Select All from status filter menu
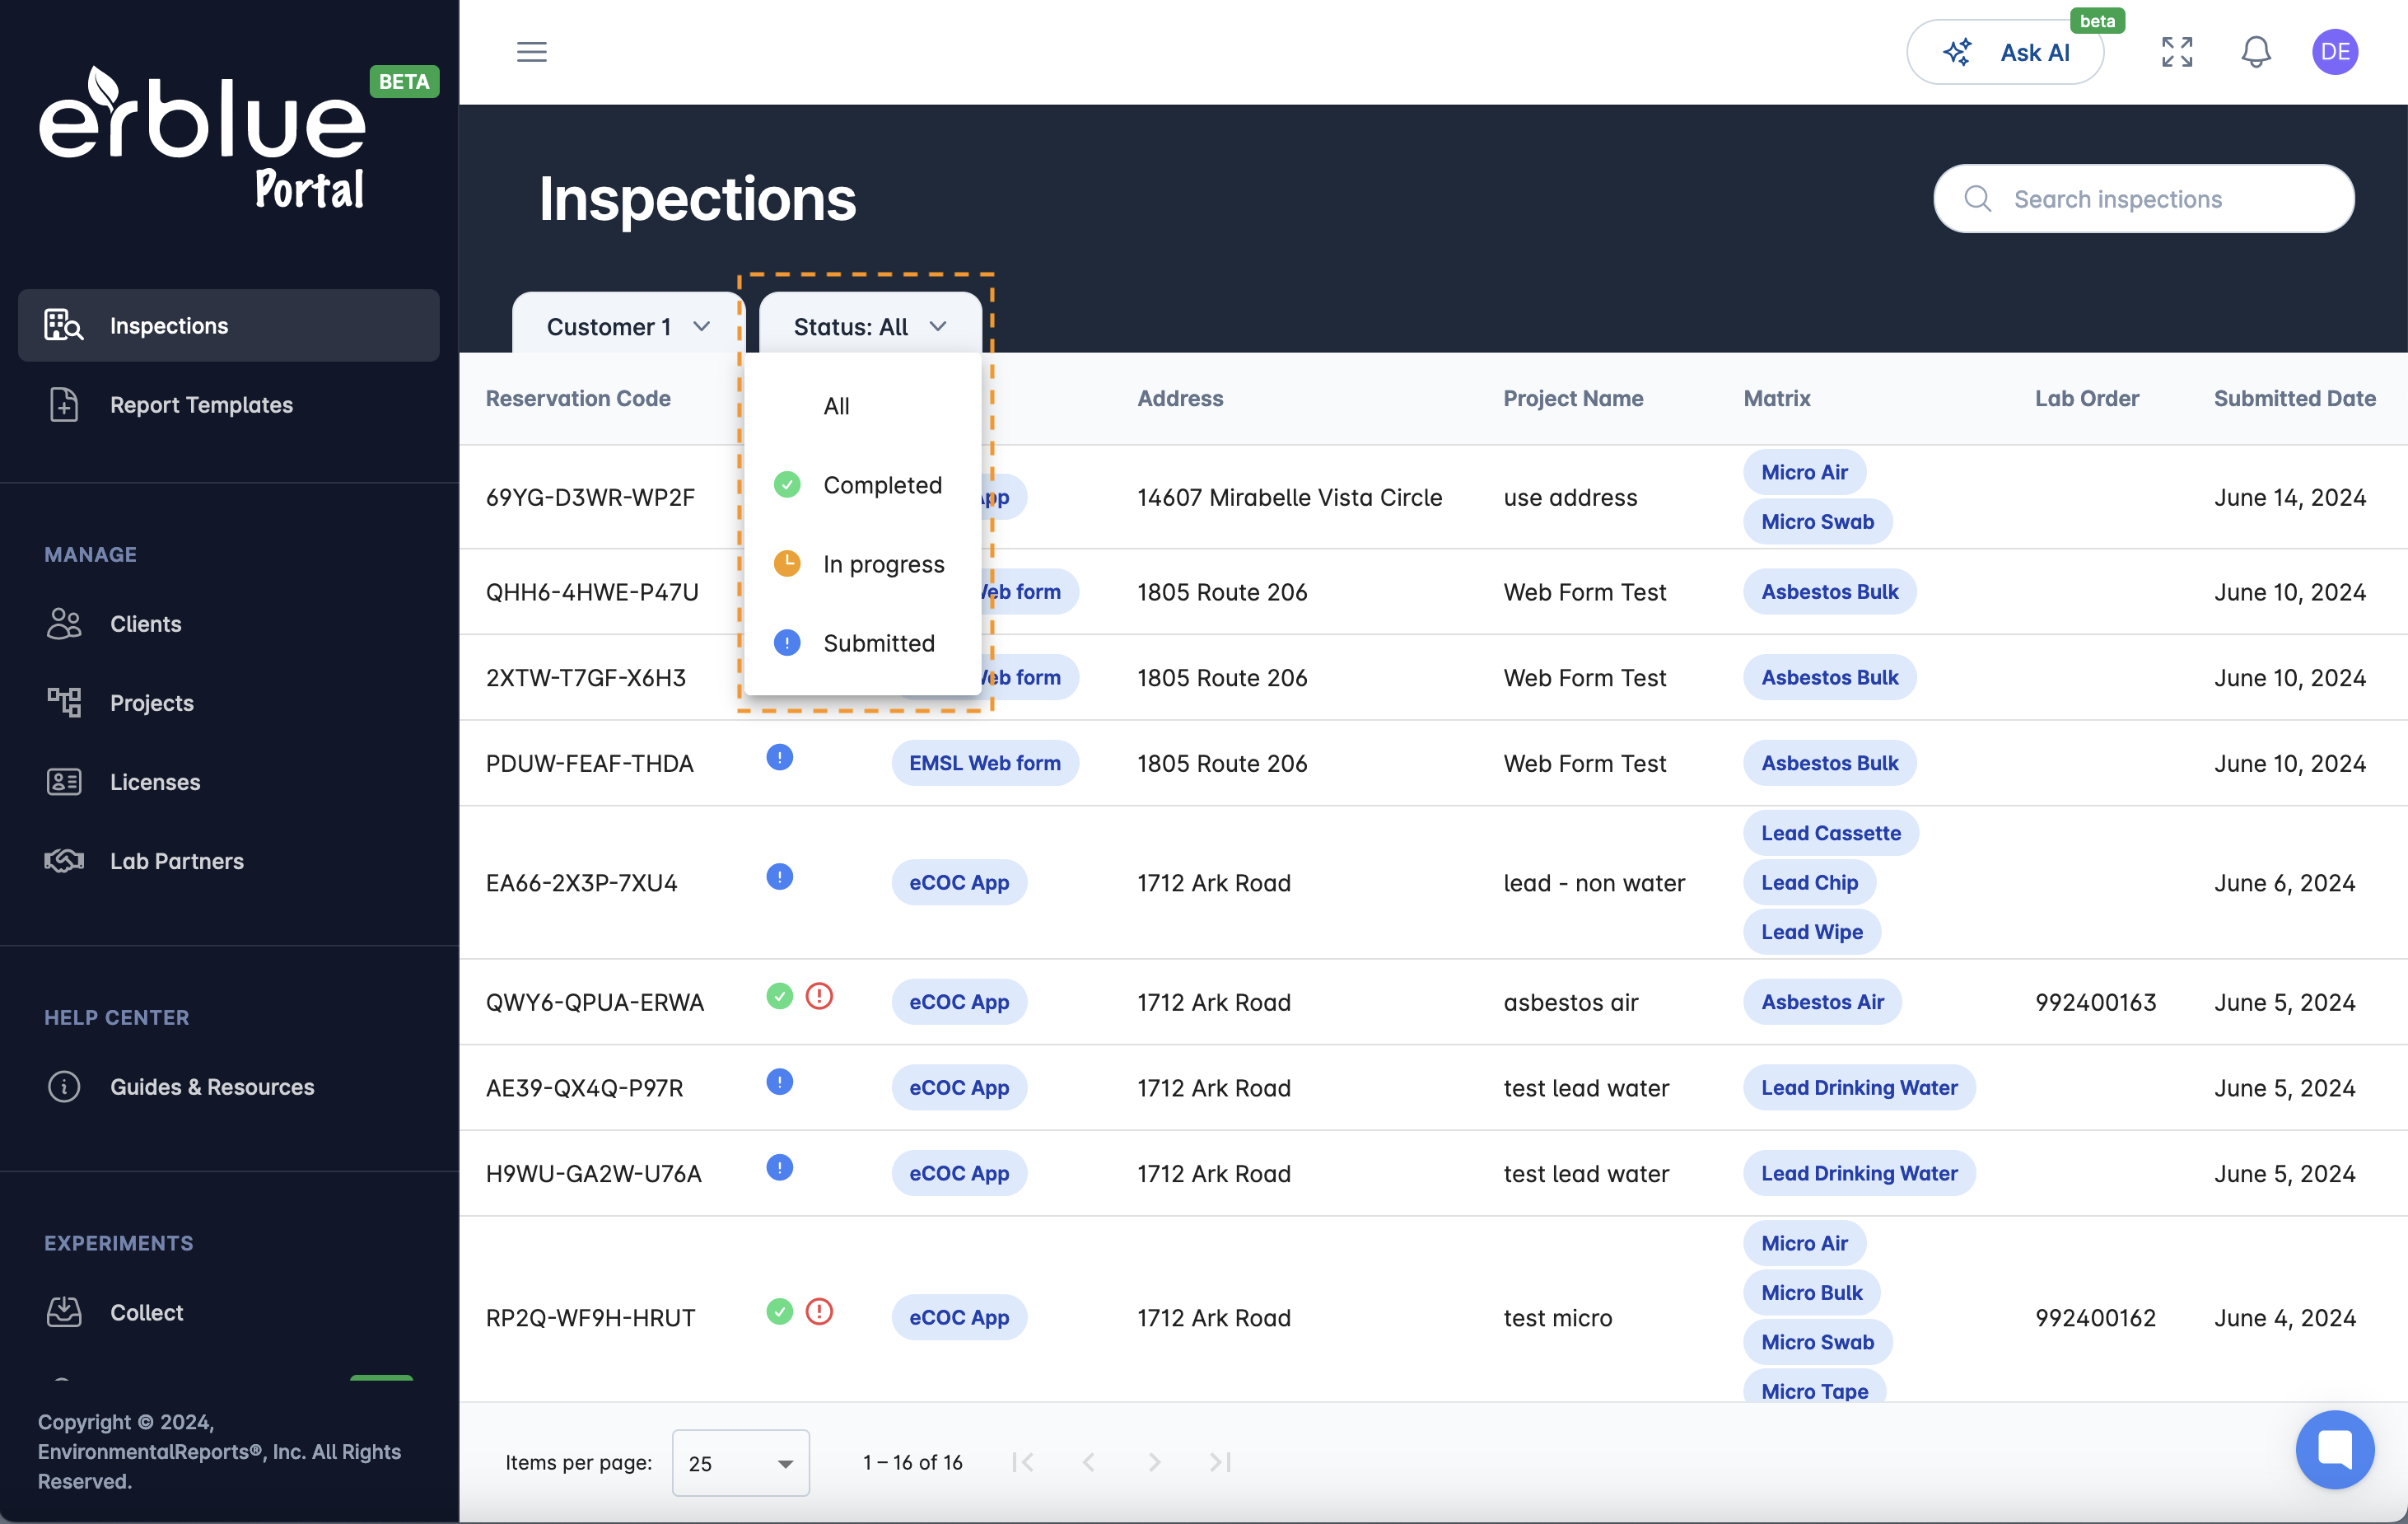Viewport: 2408px width, 1524px height. click(835, 405)
